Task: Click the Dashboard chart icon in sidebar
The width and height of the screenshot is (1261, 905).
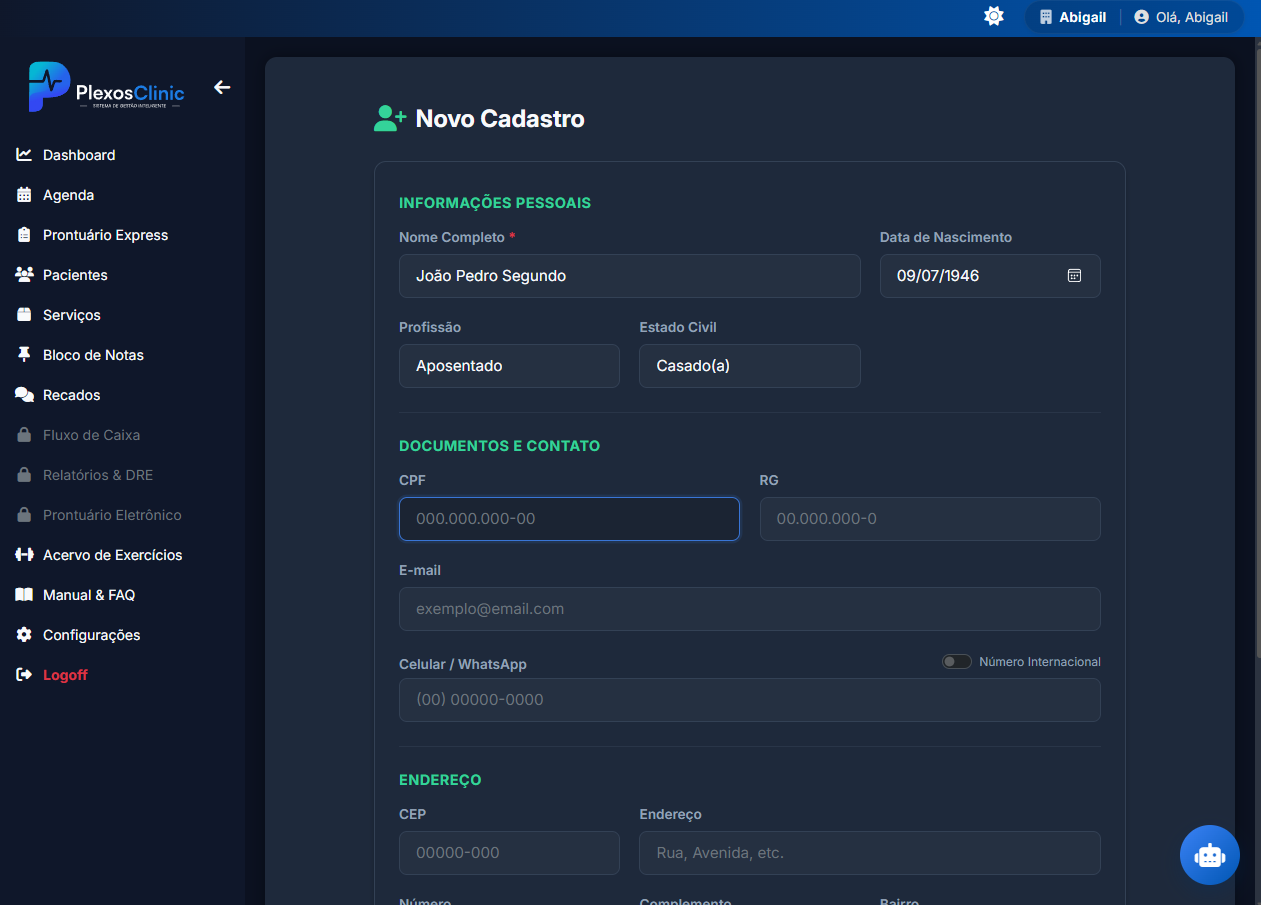Action: coord(24,155)
